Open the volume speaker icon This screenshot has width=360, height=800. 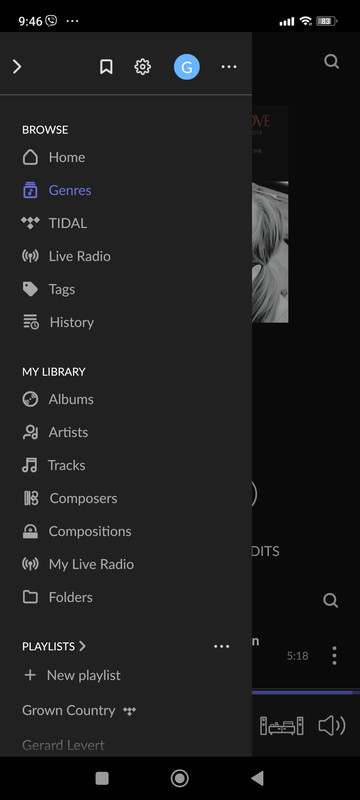tap(331, 726)
